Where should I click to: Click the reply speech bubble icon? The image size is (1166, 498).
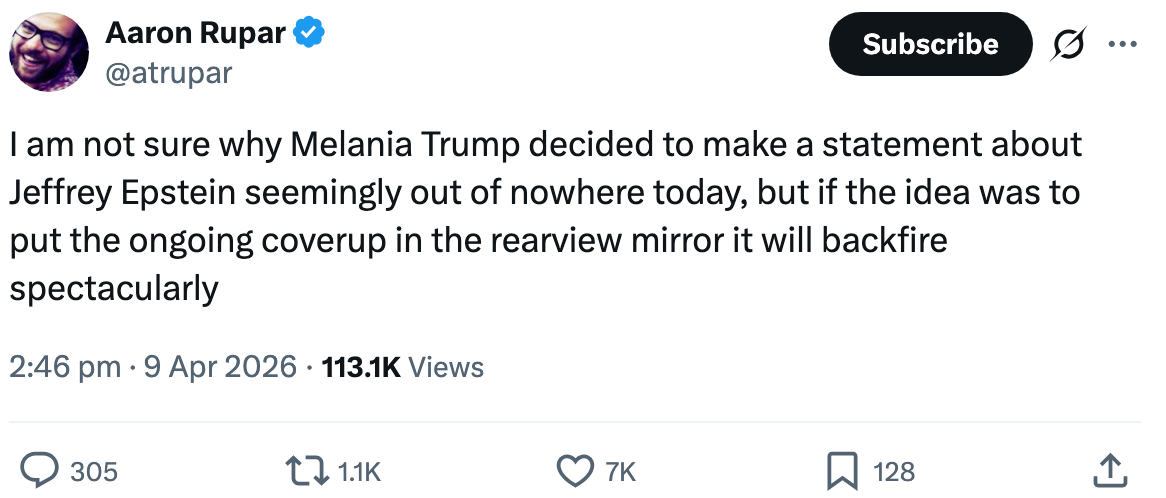tap(38, 470)
